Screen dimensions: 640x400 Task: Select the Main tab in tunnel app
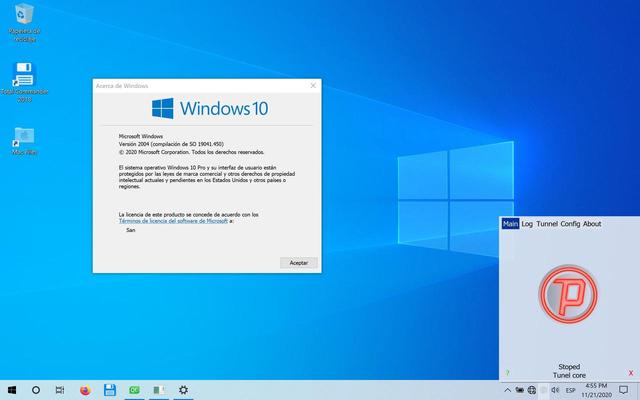[510, 224]
